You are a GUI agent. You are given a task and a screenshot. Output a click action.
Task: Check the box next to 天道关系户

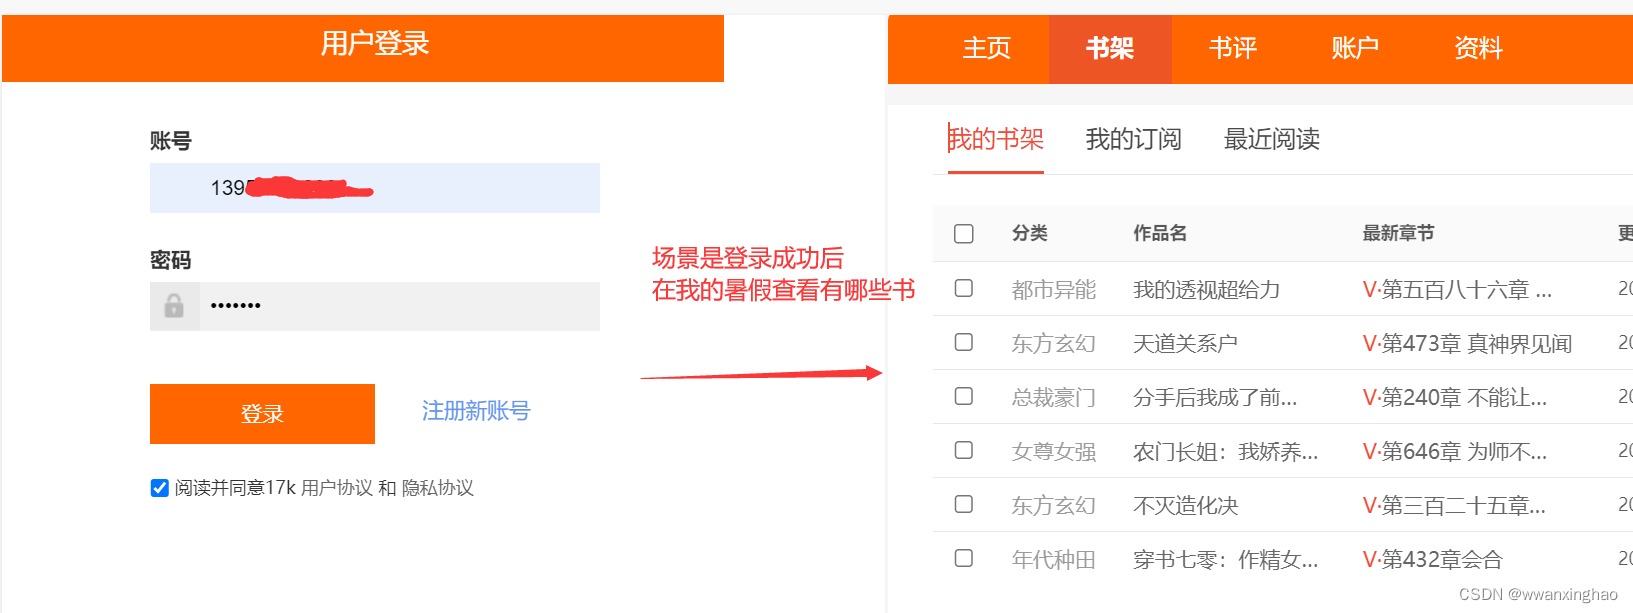963,342
